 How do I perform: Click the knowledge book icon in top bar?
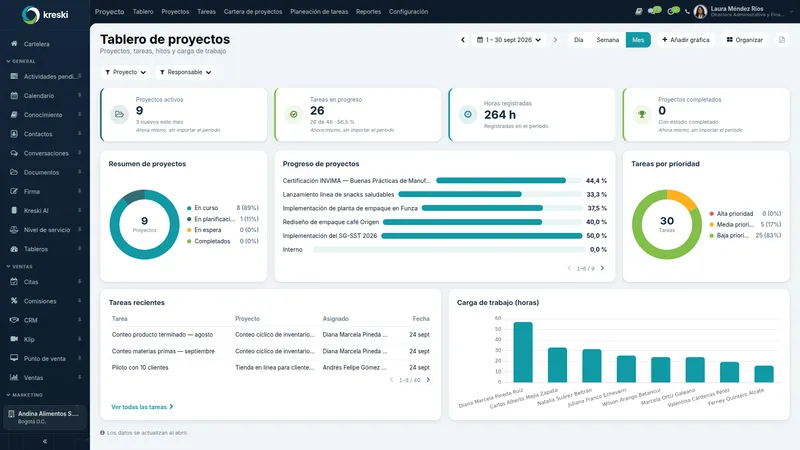tap(638, 11)
